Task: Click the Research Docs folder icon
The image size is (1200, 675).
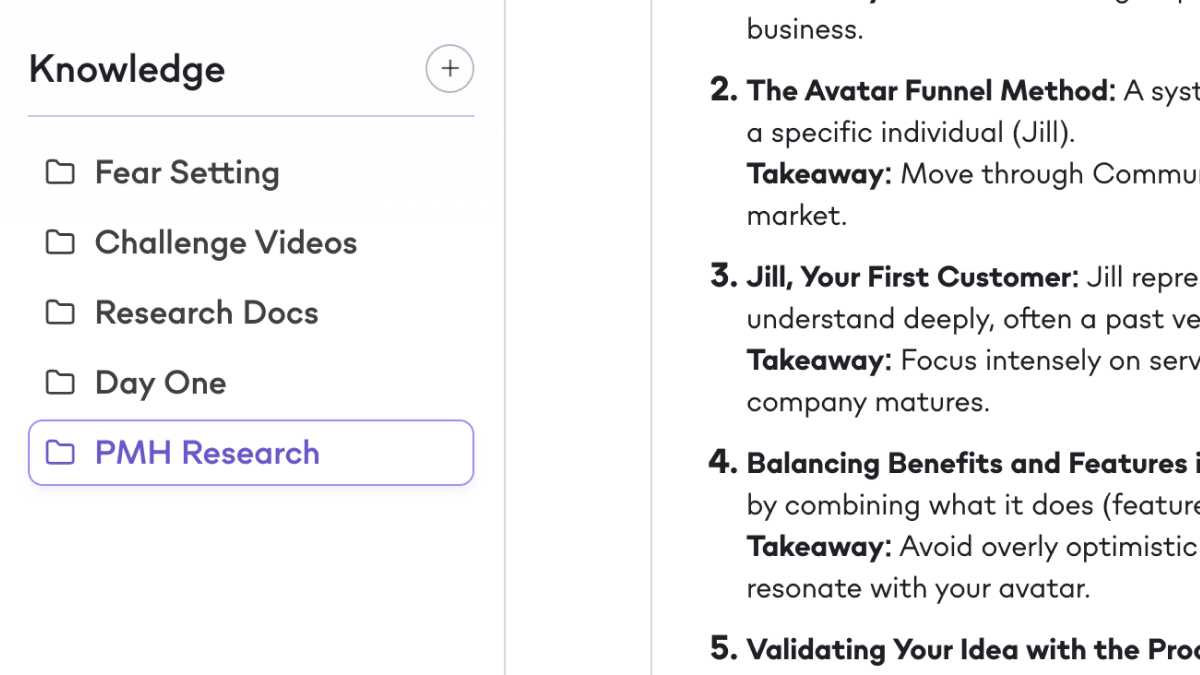Action: click(60, 313)
